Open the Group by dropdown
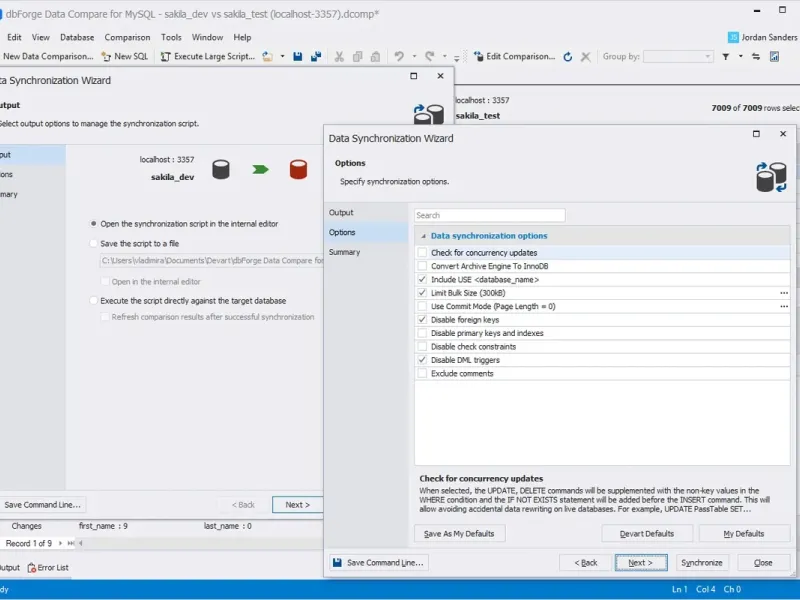 (x=678, y=57)
